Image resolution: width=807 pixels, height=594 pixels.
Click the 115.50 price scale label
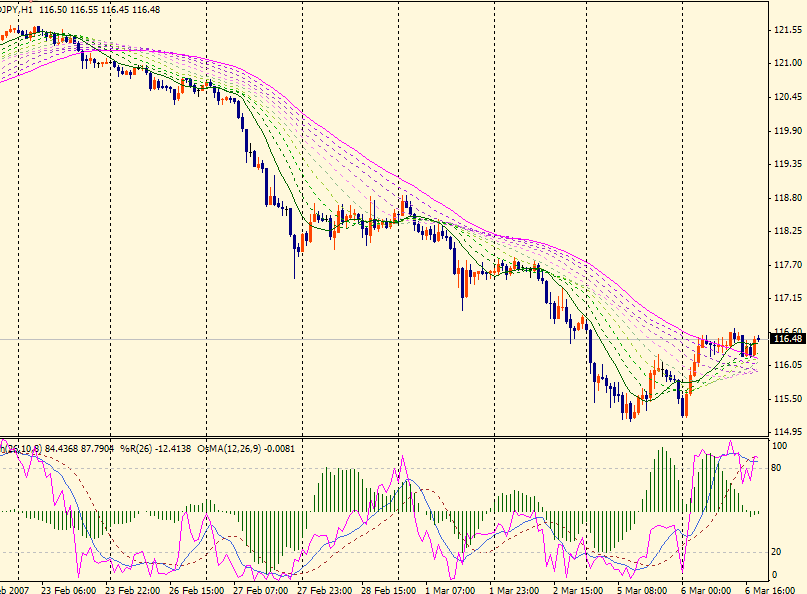pyautogui.click(x=789, y=399)
